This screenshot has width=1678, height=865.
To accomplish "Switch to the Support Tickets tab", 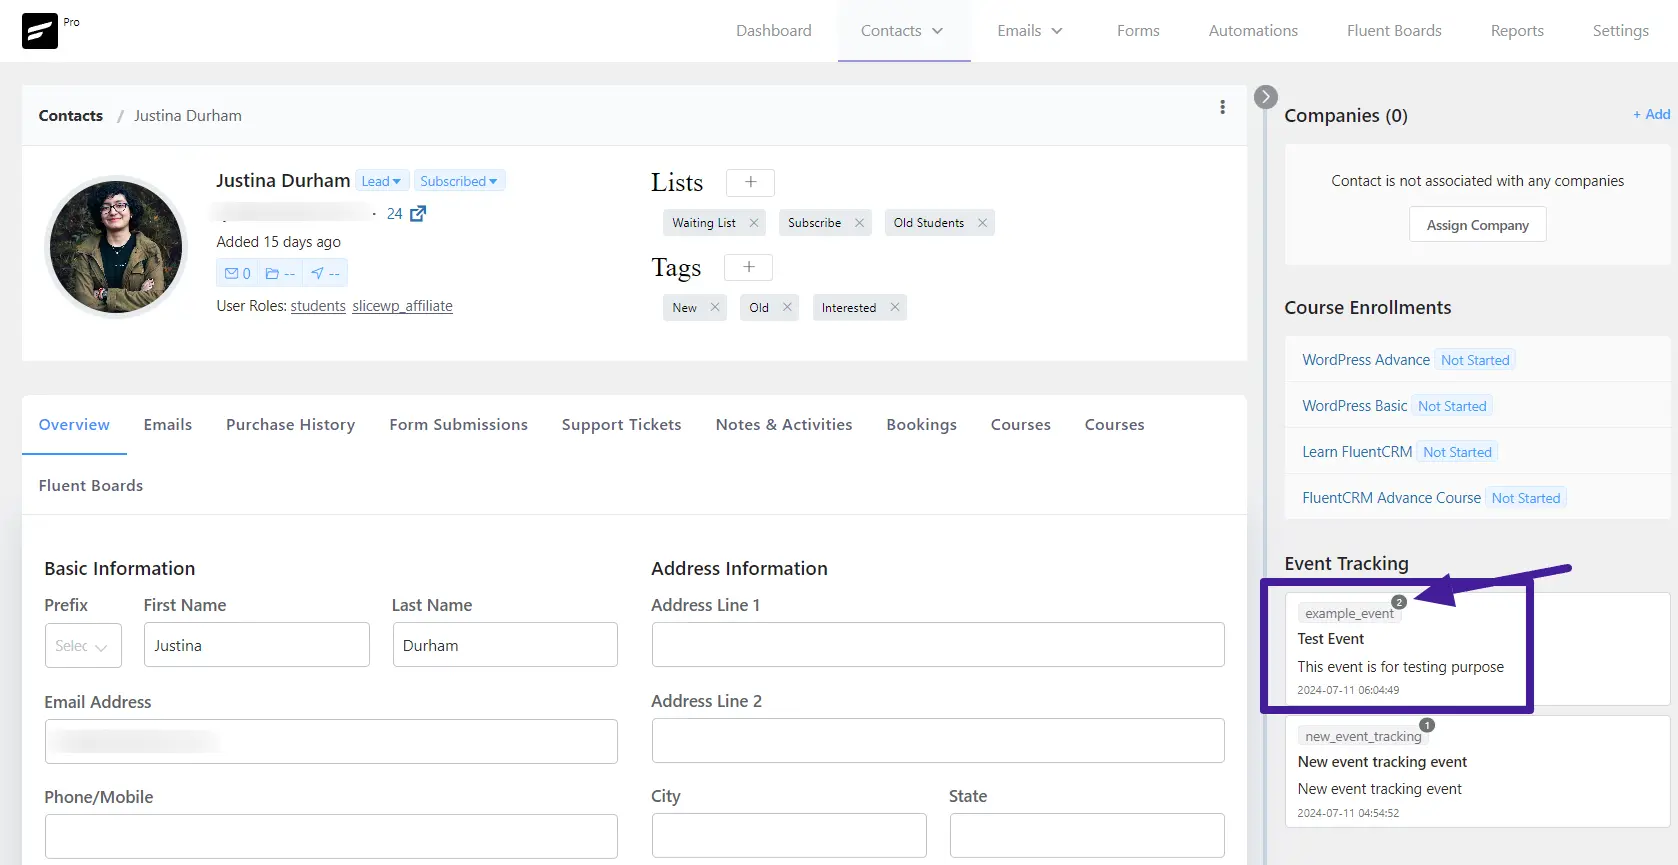I will [622, 425].
